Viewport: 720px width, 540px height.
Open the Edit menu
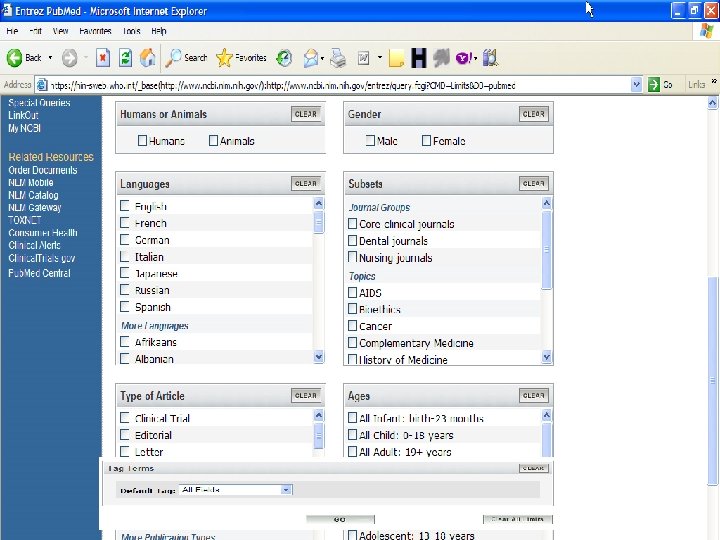[x=35, y=31]
